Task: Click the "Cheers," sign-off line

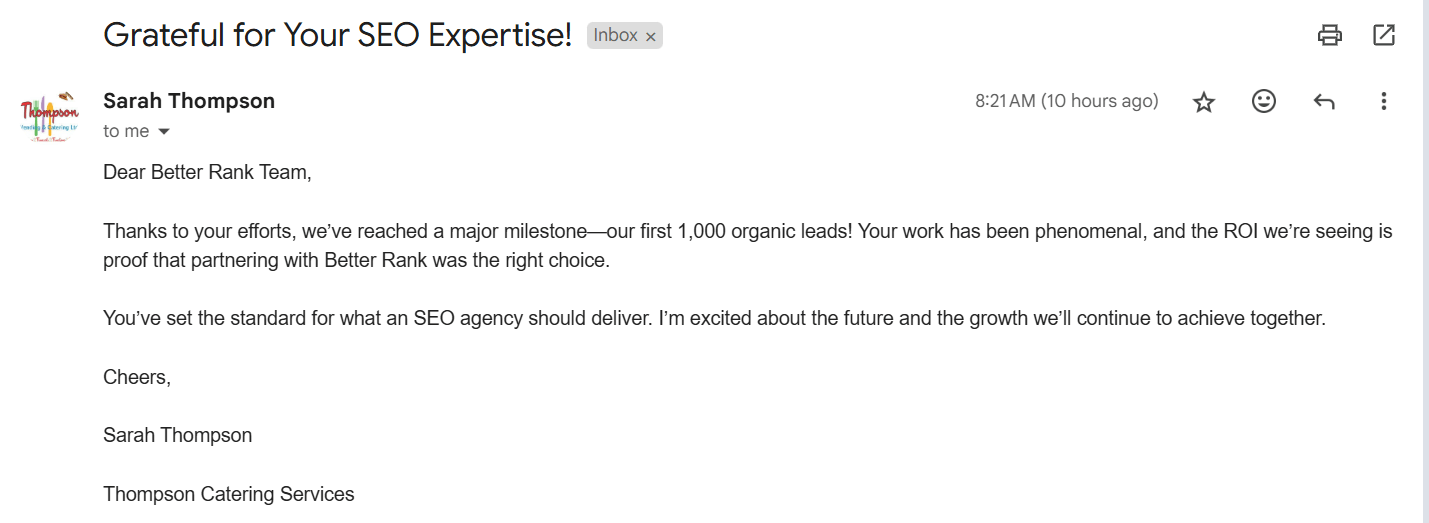Action: [137, 377]
